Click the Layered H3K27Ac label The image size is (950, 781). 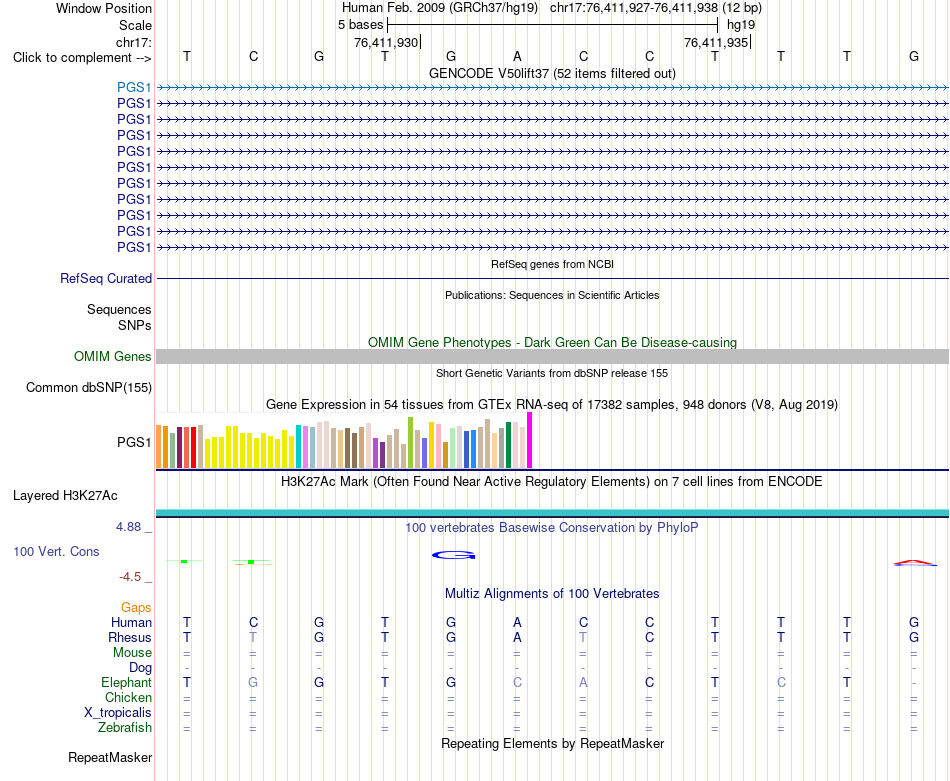(x=65, y=496)
